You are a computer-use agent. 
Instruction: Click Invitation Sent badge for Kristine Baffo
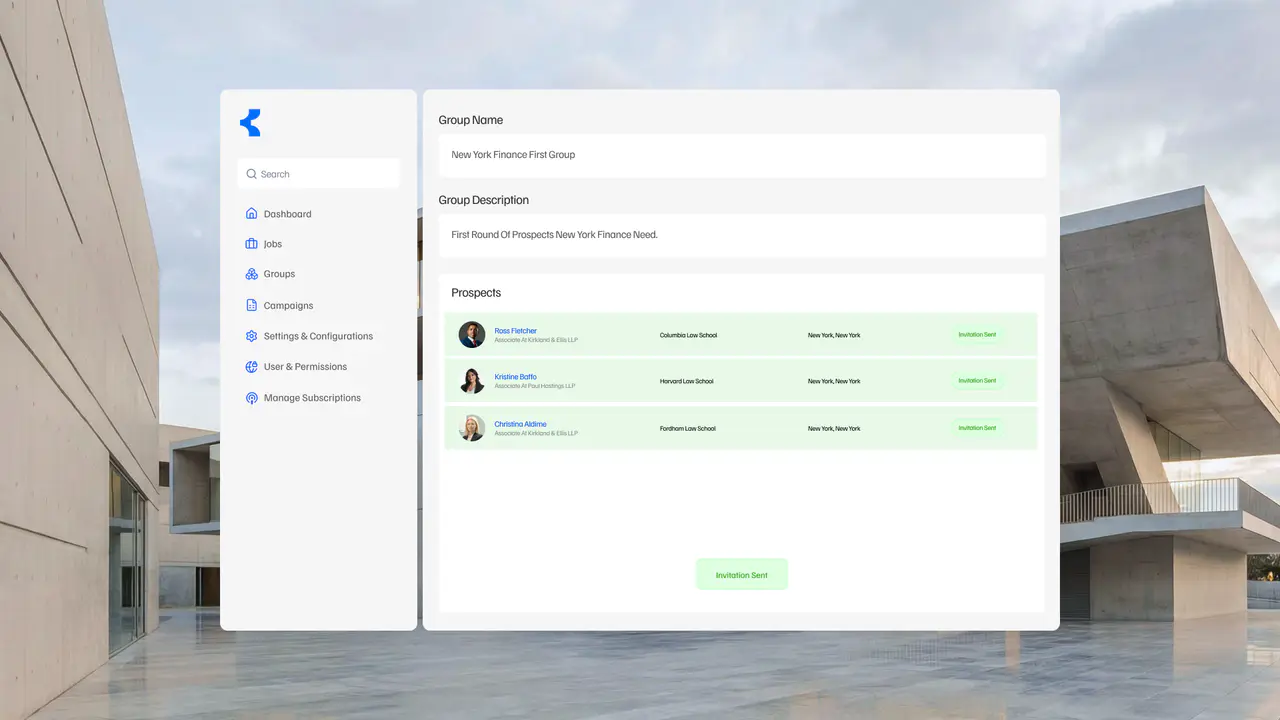[x=977, y=381]
